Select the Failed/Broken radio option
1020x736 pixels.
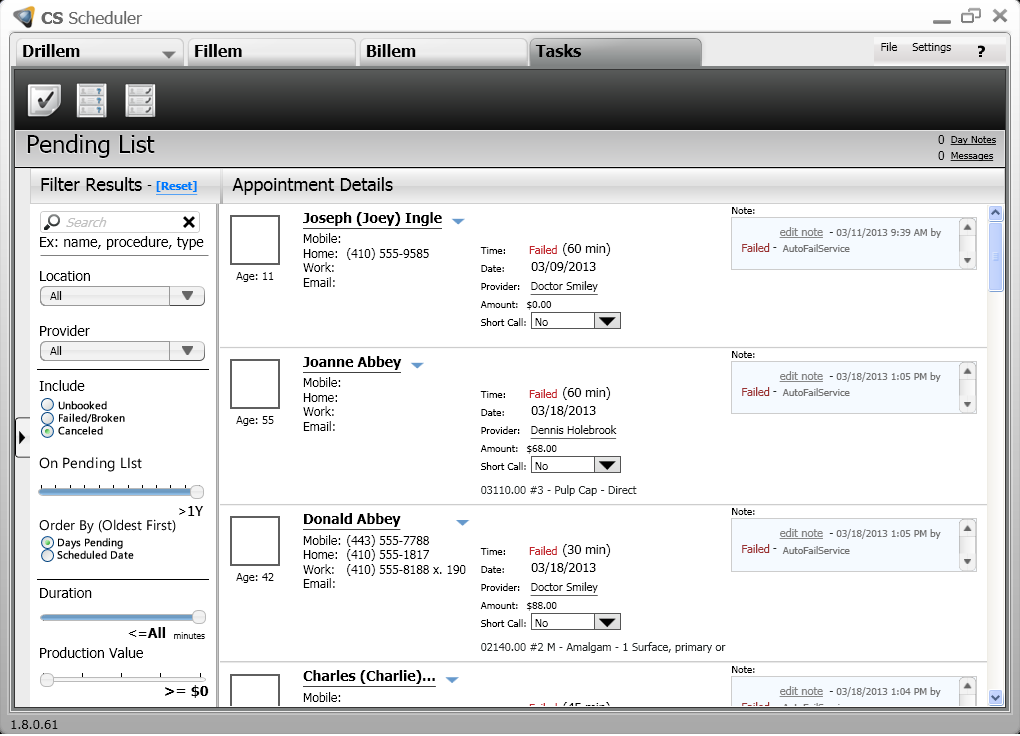[47, 418]
